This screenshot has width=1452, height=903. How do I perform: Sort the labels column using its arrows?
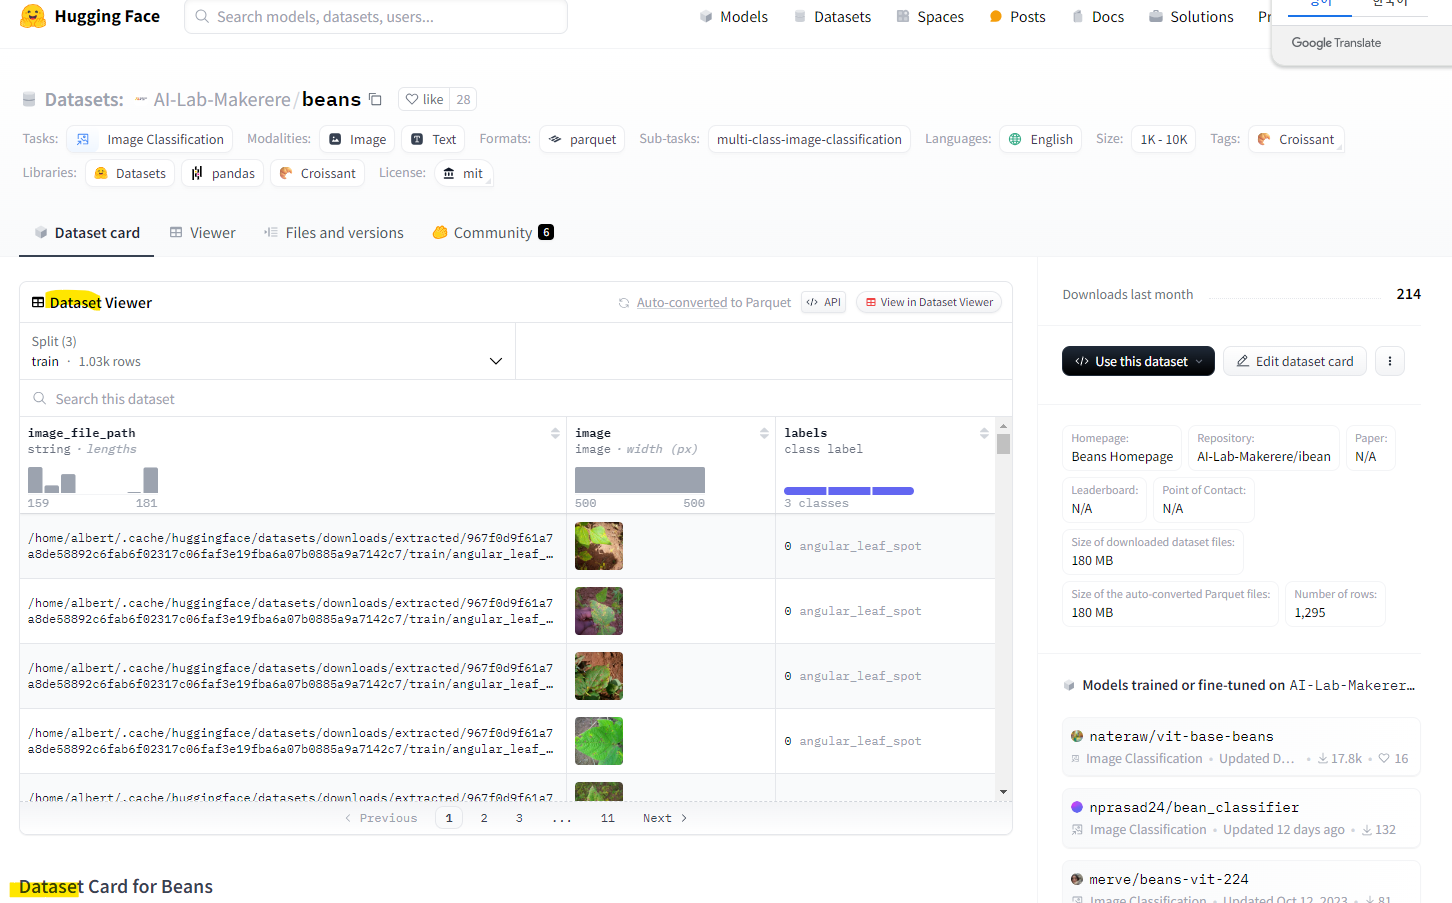point(984,433)
